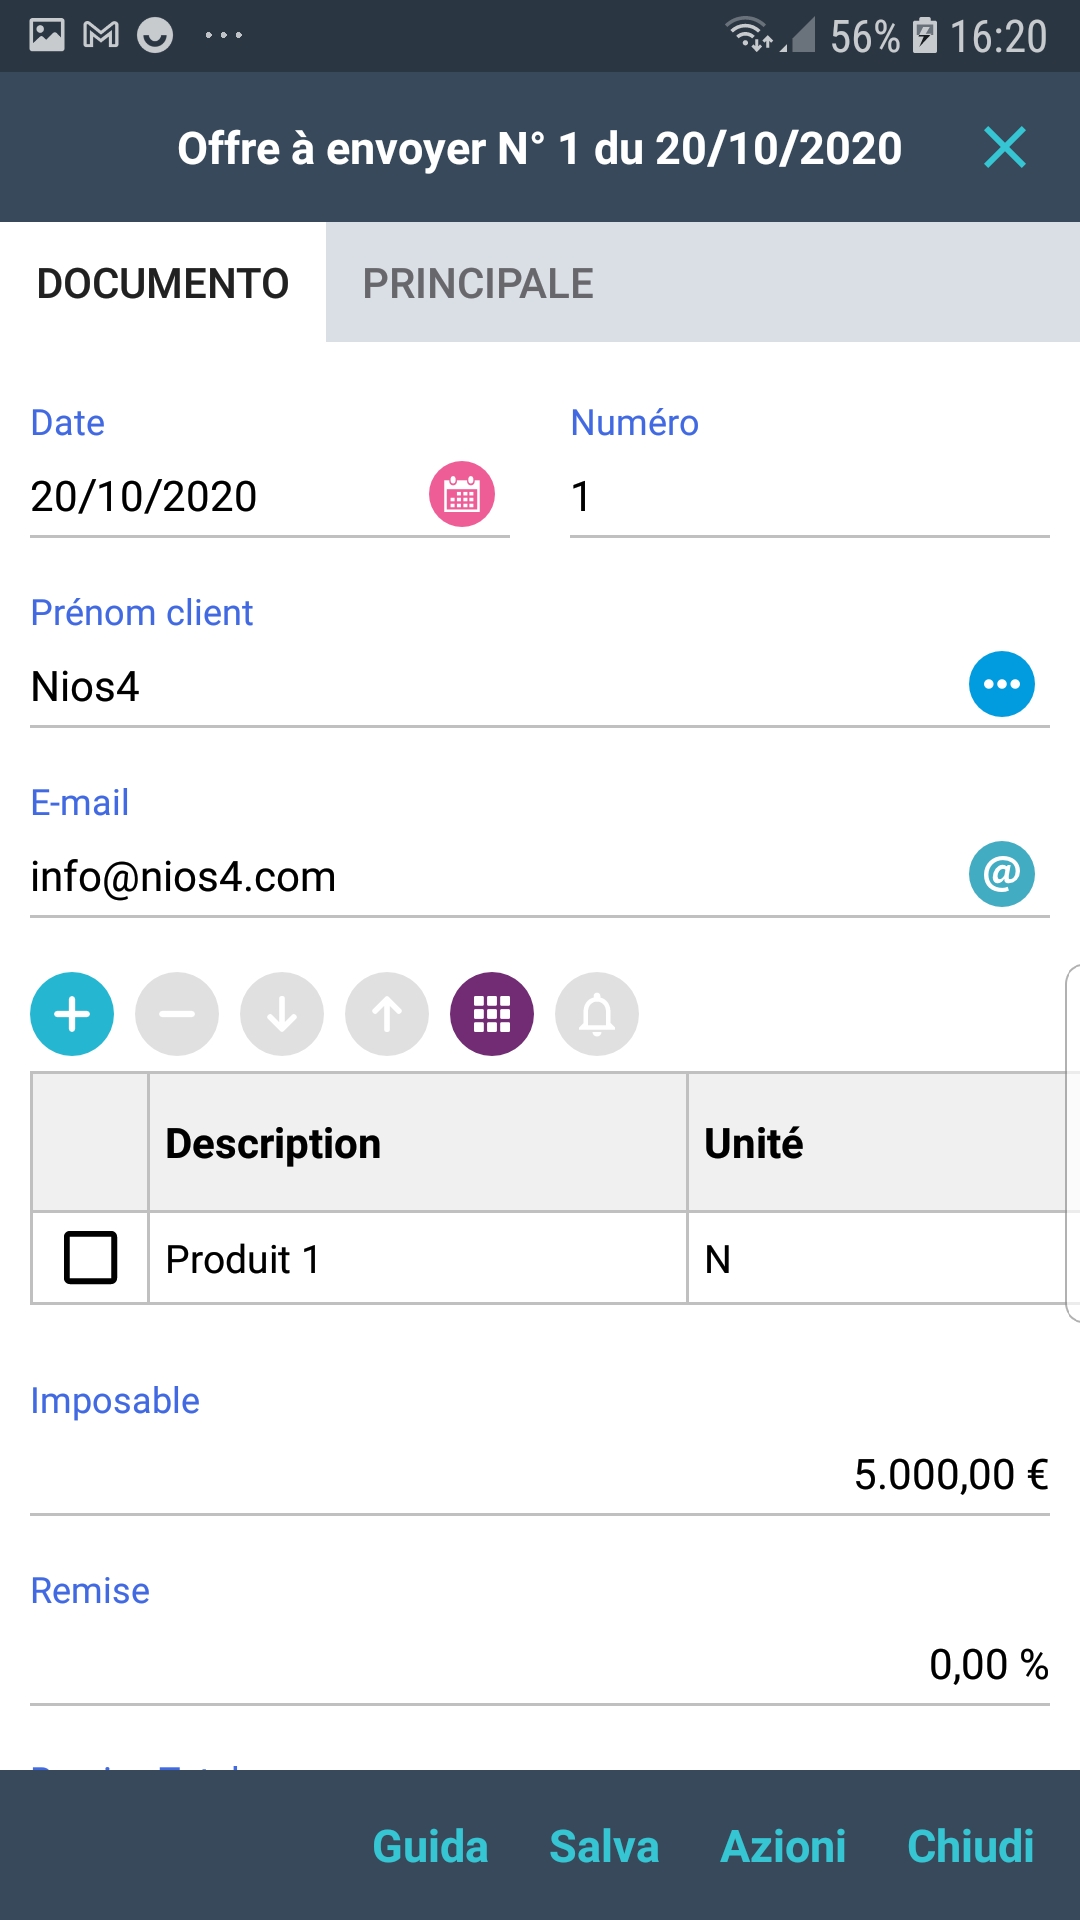The image size is (1080, 1920).
Task: Open the date picker calendar icon
Action: click(461, 494)
